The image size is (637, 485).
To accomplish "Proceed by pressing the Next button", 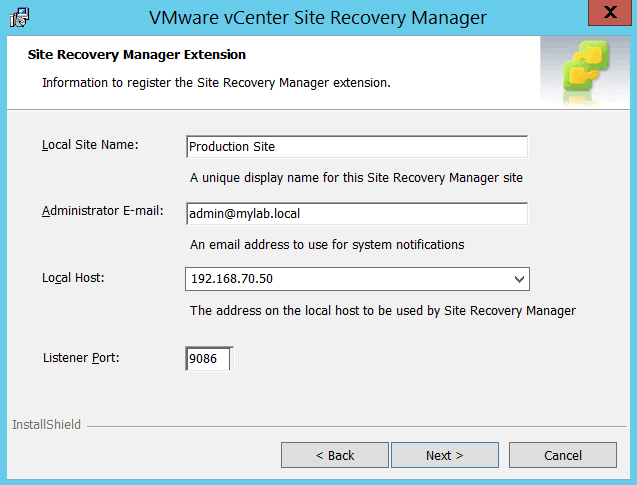I will (x=444, y=455).
